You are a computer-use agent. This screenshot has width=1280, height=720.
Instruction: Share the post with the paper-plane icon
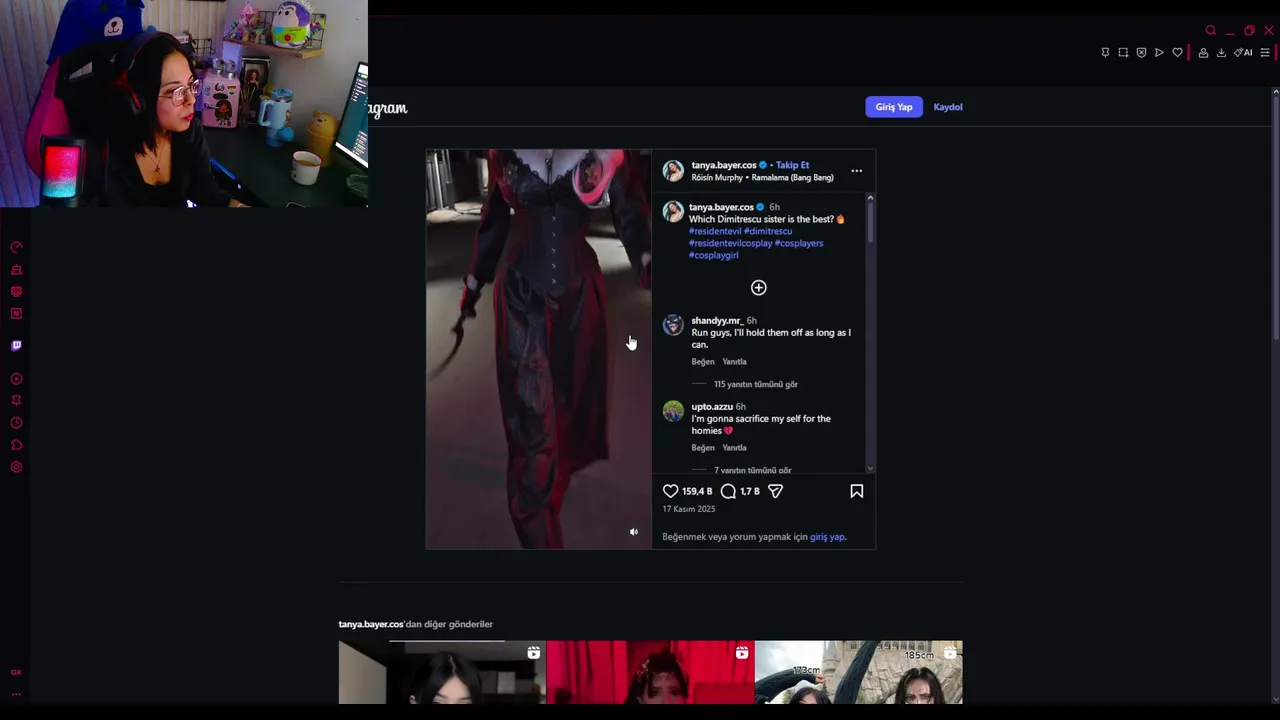point(775,491)
